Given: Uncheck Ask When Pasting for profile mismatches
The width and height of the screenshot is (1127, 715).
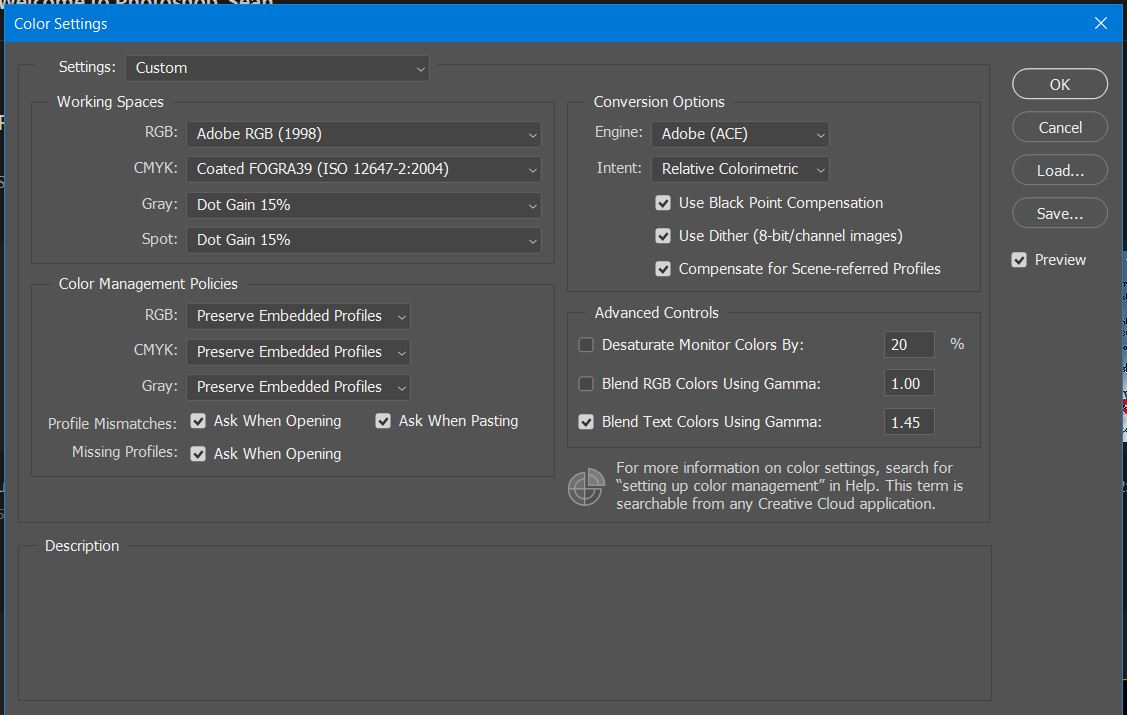Looking at the screenshot, I should coord(383,420).
